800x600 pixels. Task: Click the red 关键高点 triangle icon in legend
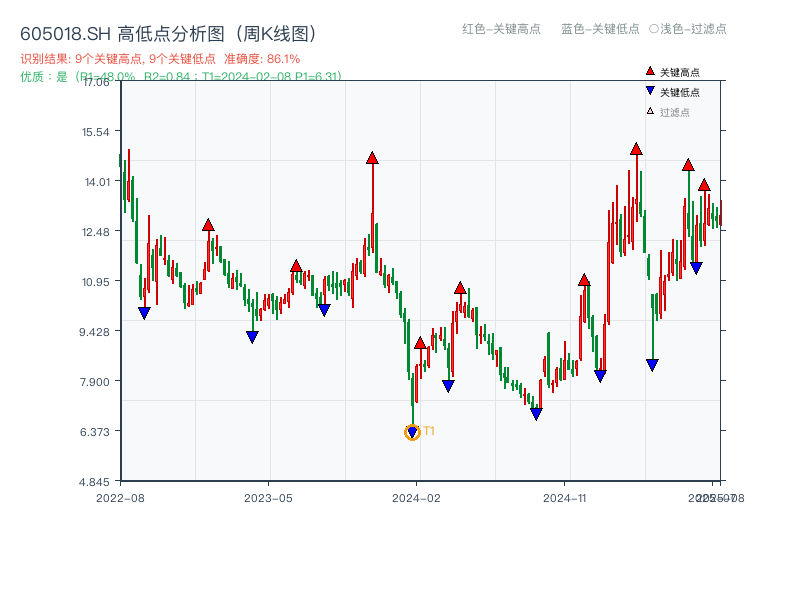(650, 70)
